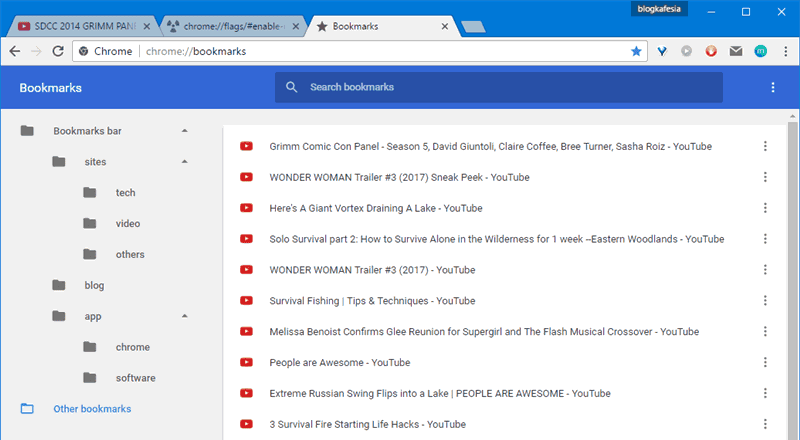Select the sites folder label
The width and height of the screenshot is (800, 440).
pos(95,162)
